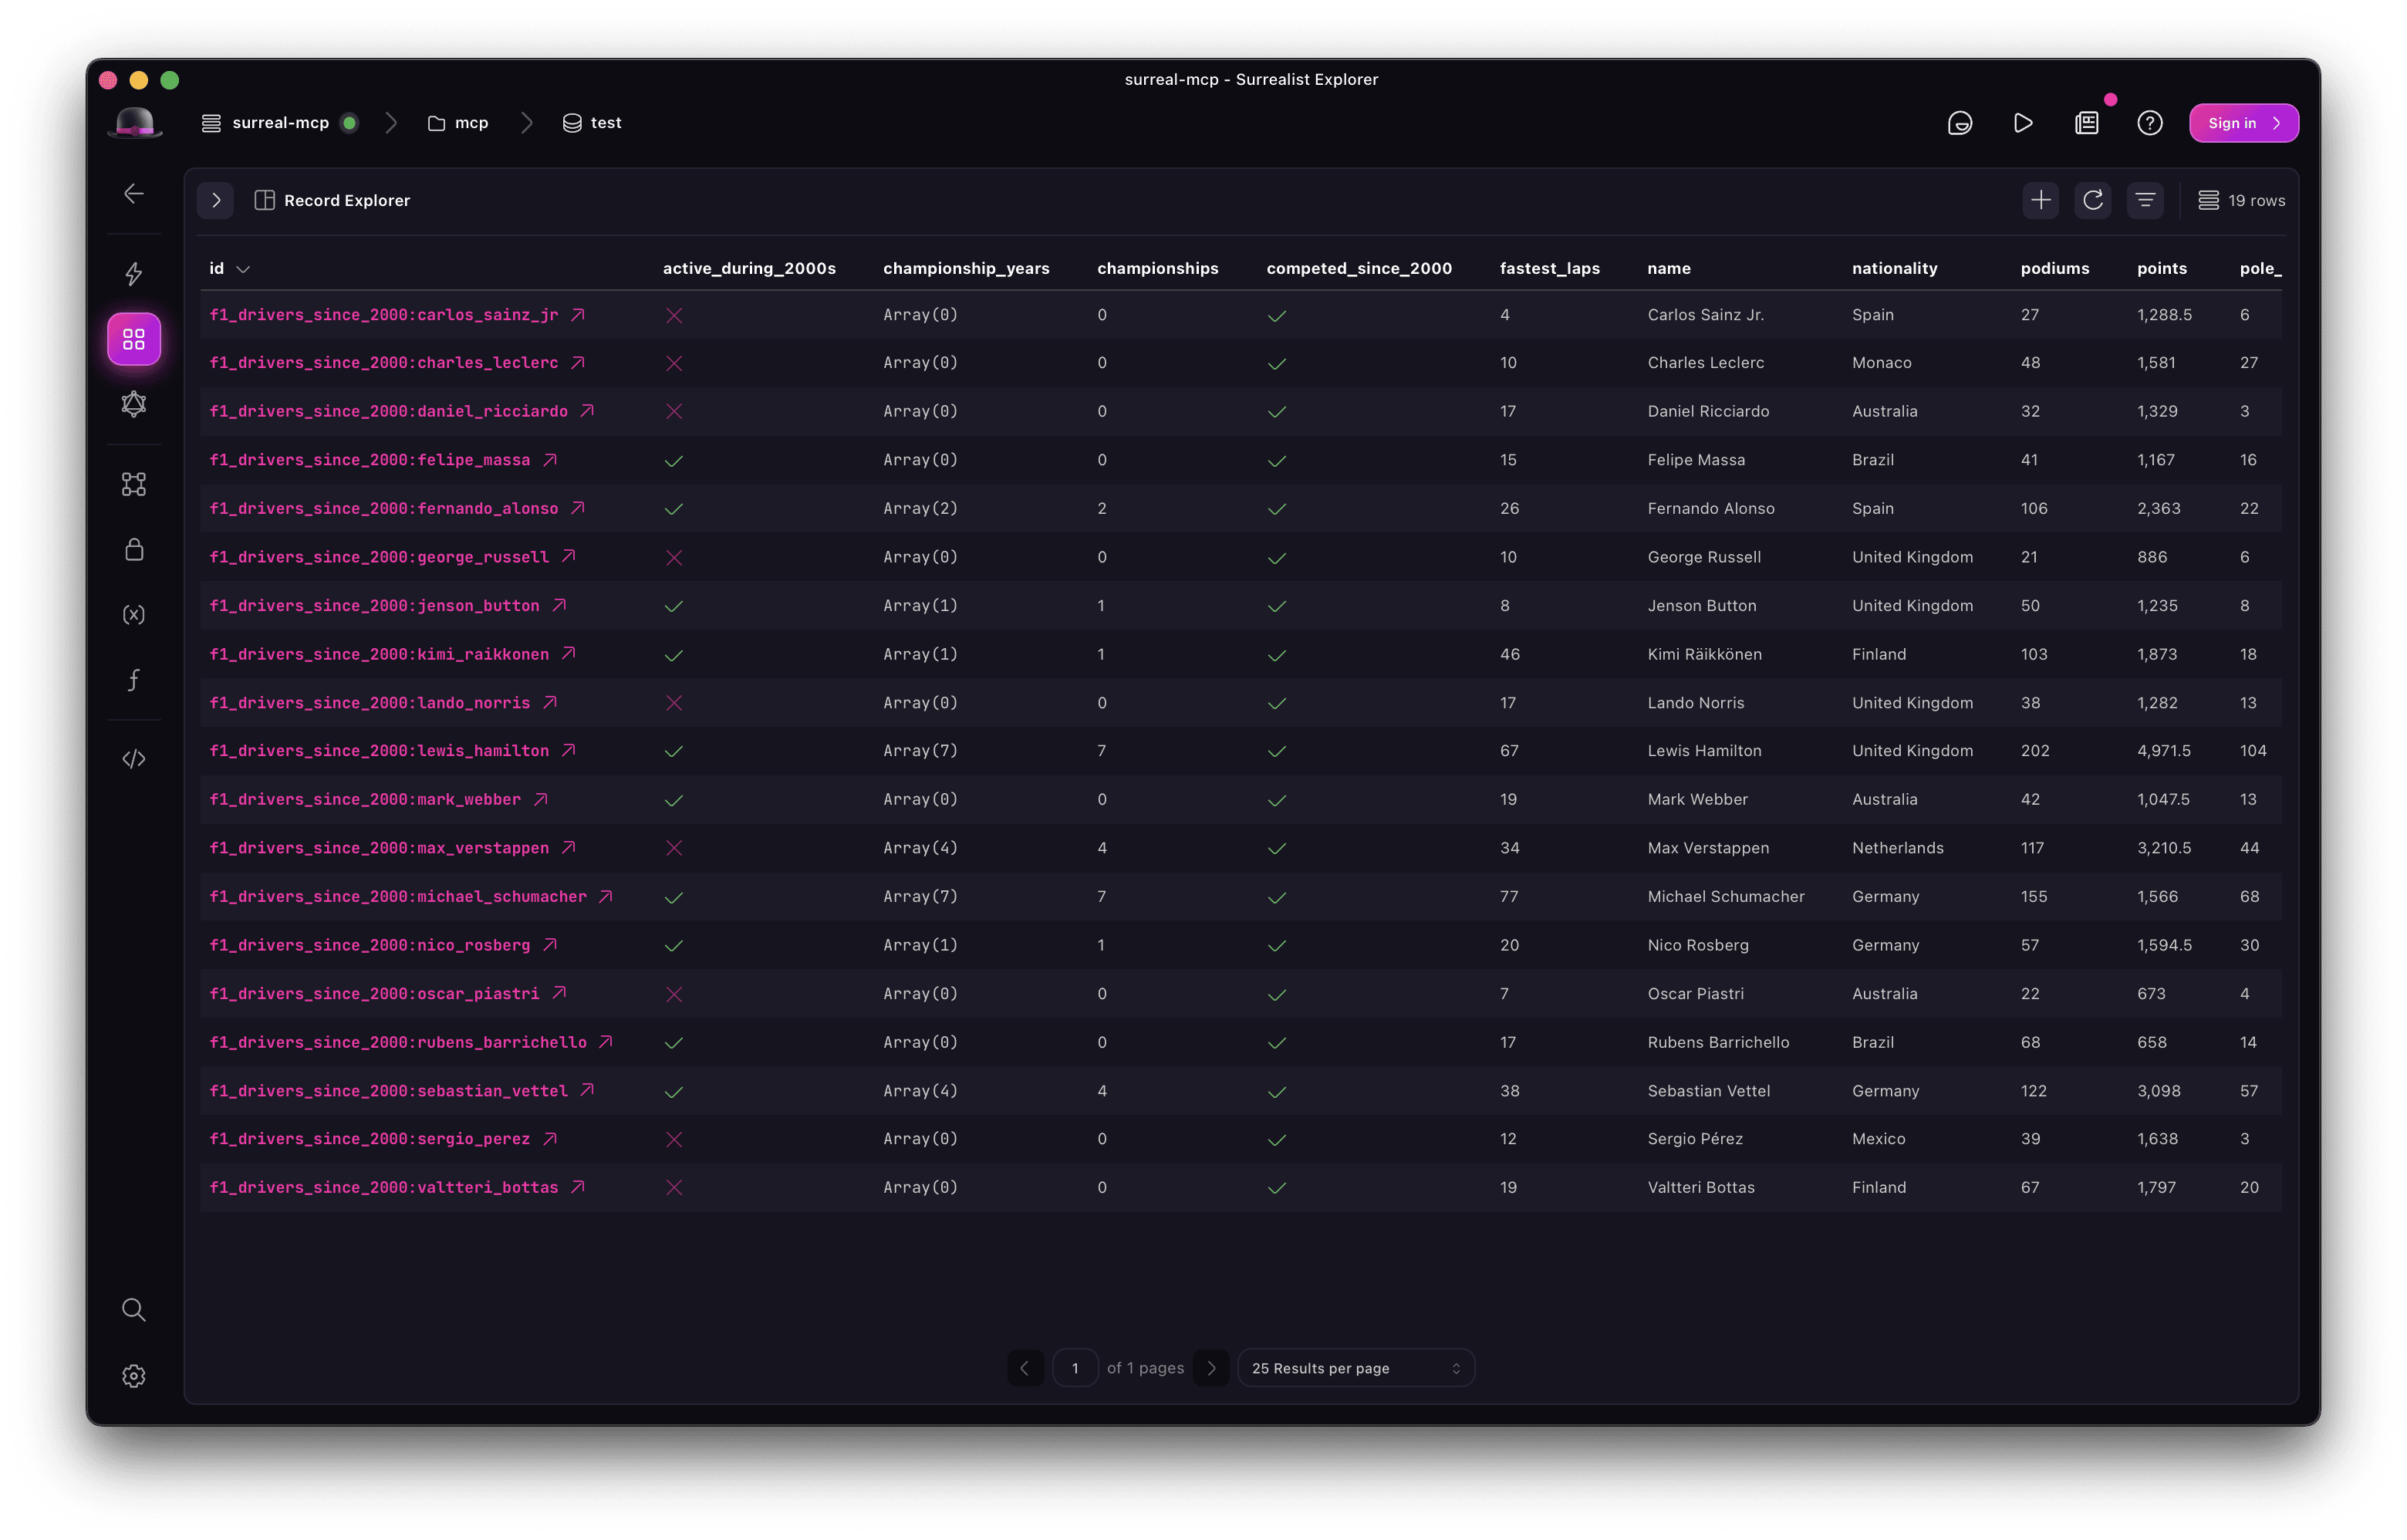2407x1540 pixels.
Task: Open the Authentication lock icon
Action: (134, 550)
